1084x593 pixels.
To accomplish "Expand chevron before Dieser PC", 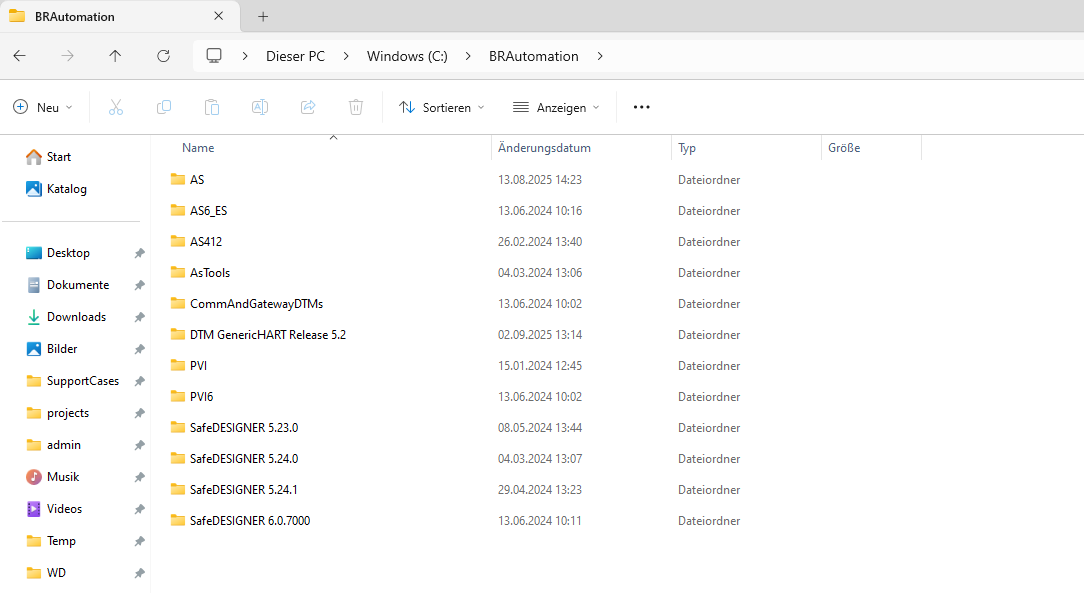I will [245, 56].
